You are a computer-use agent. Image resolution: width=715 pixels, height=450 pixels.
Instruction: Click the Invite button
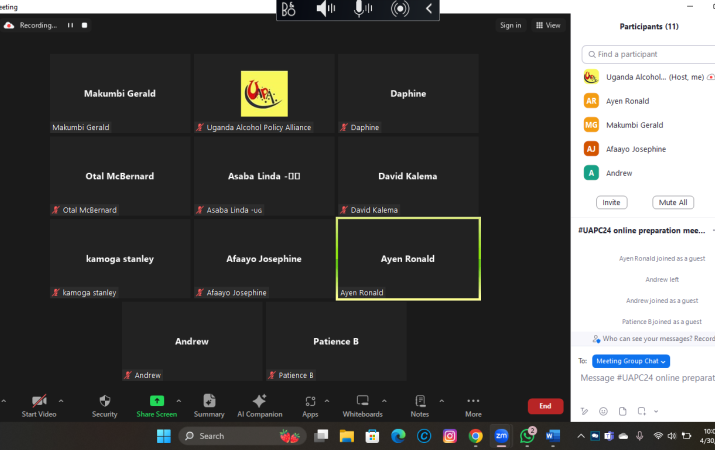(611, 202)
